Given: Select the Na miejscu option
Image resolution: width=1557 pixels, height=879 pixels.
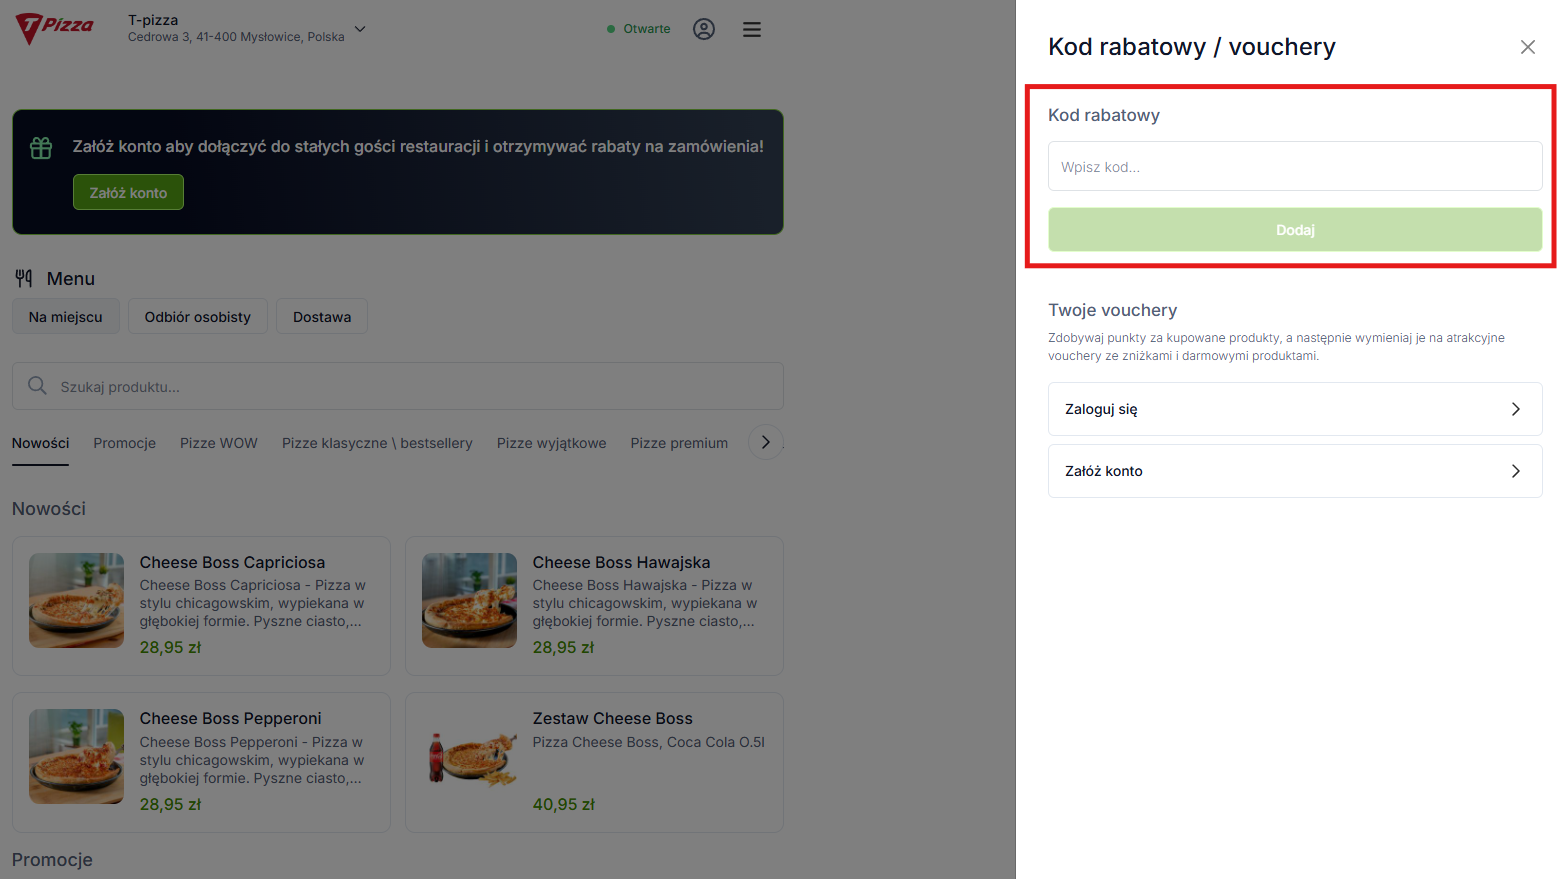Looking at the screenshot, I should 66,317.
